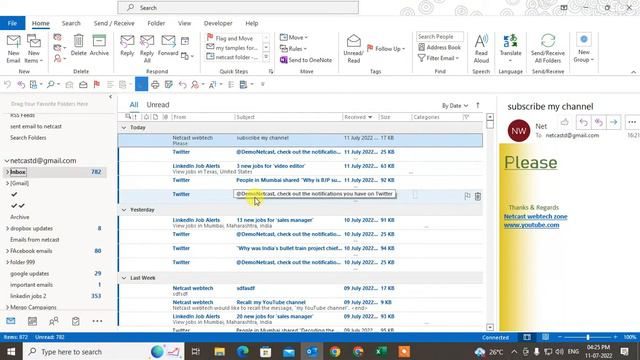
Task: Open the Help tab
Action: pos(251,23)
